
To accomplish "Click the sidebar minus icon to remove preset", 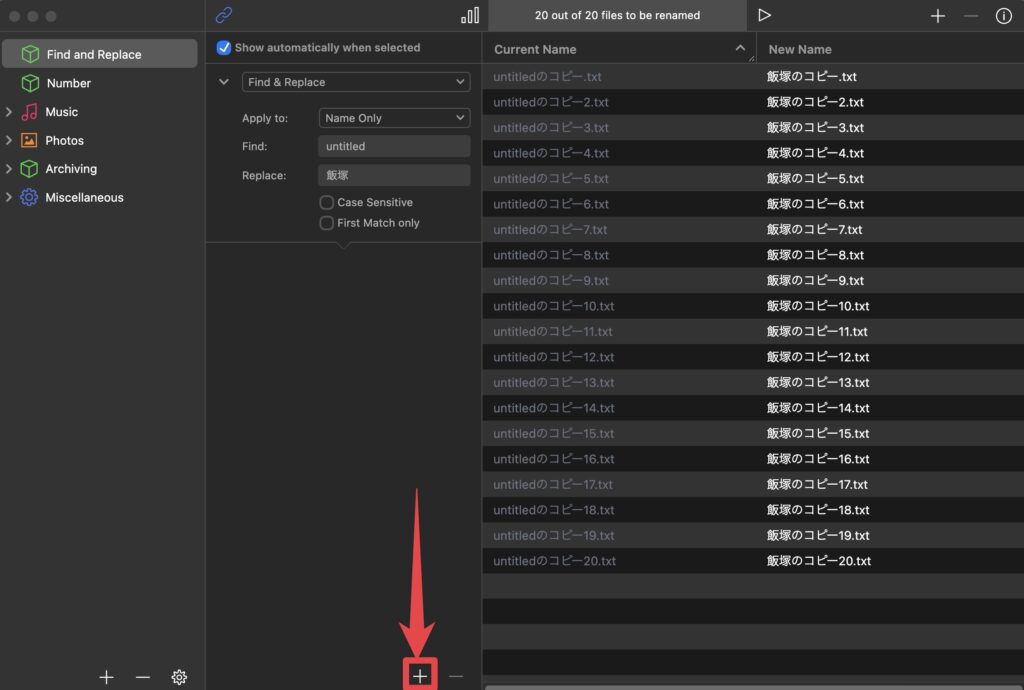I will [x=142, y=677].
